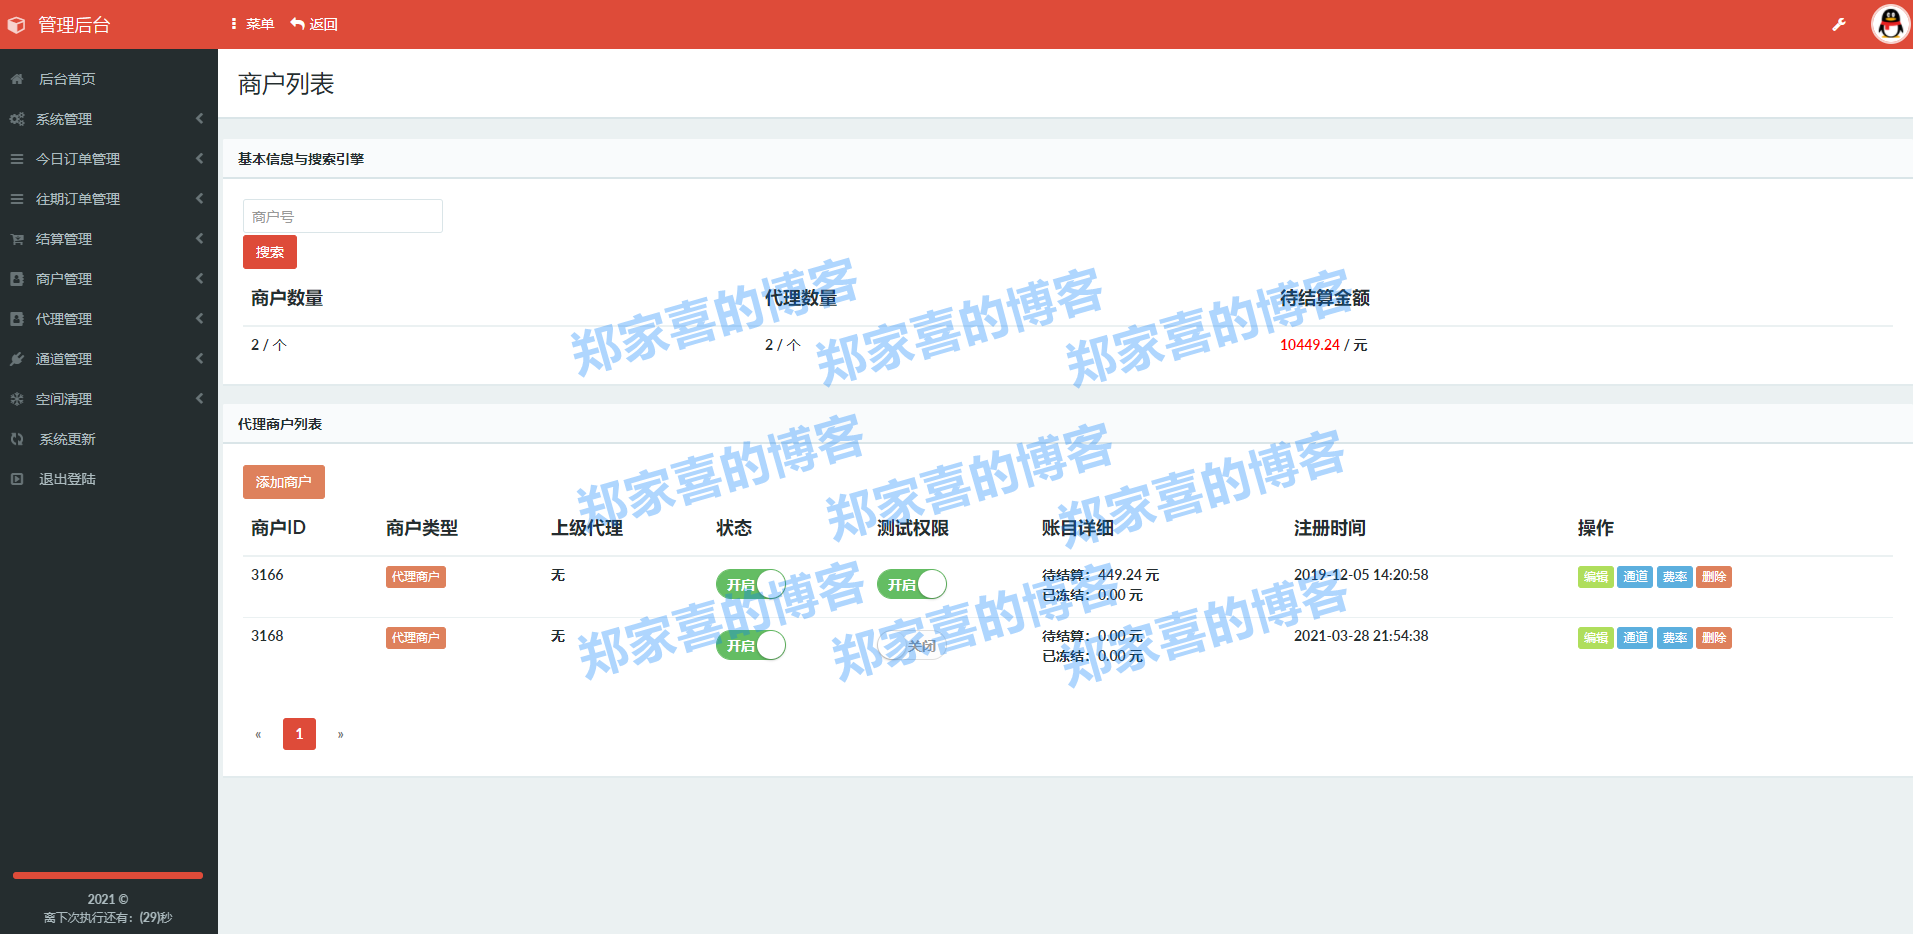The image size is (1913, 934).
Task: Expand the 空间清理 chevron
Action: tap(199, 399)
